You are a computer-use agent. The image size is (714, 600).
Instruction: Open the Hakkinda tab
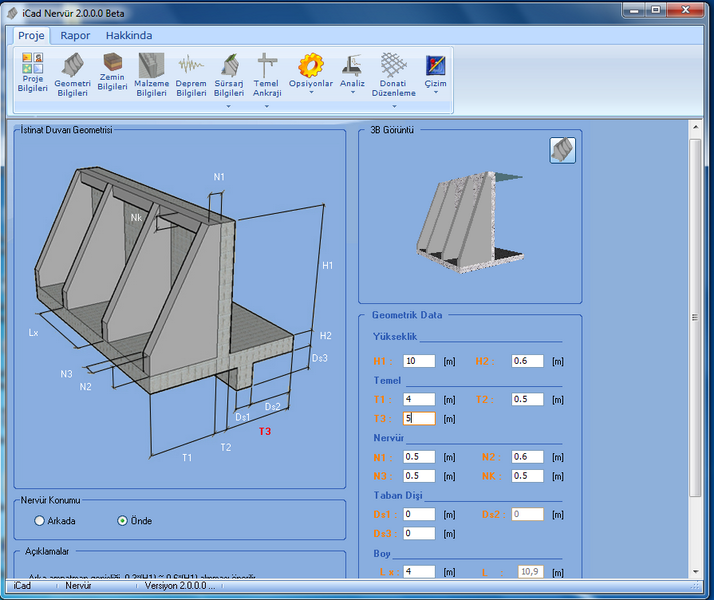[x=129, y=36]
